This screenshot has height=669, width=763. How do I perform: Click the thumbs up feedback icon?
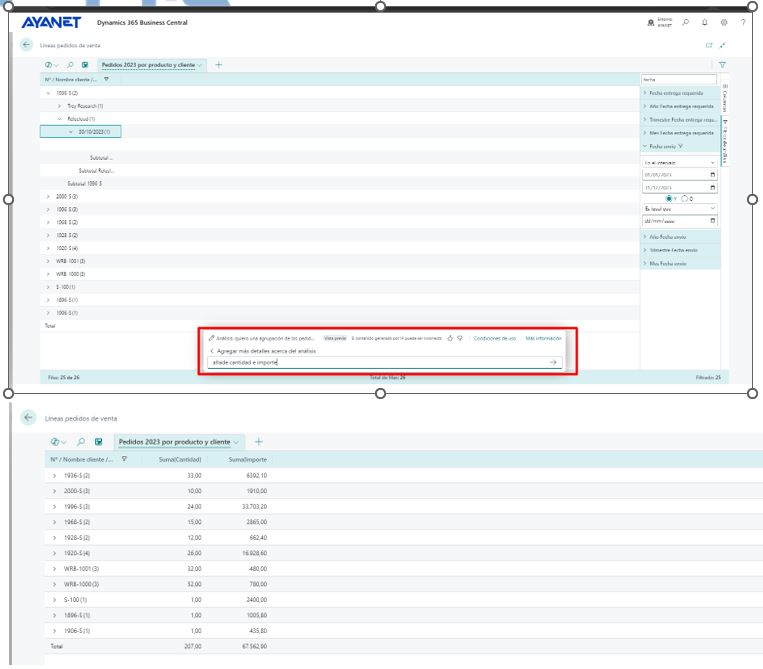[450, 338]
